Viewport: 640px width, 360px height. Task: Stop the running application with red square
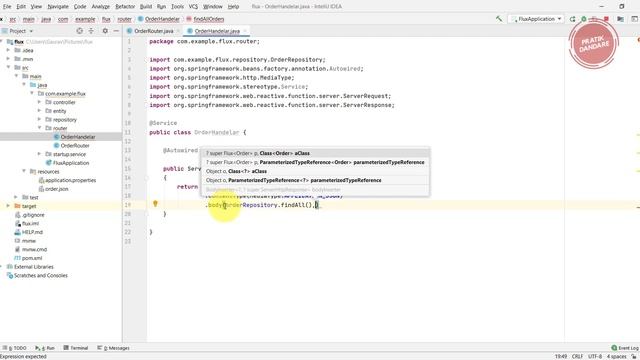point(607,19)
